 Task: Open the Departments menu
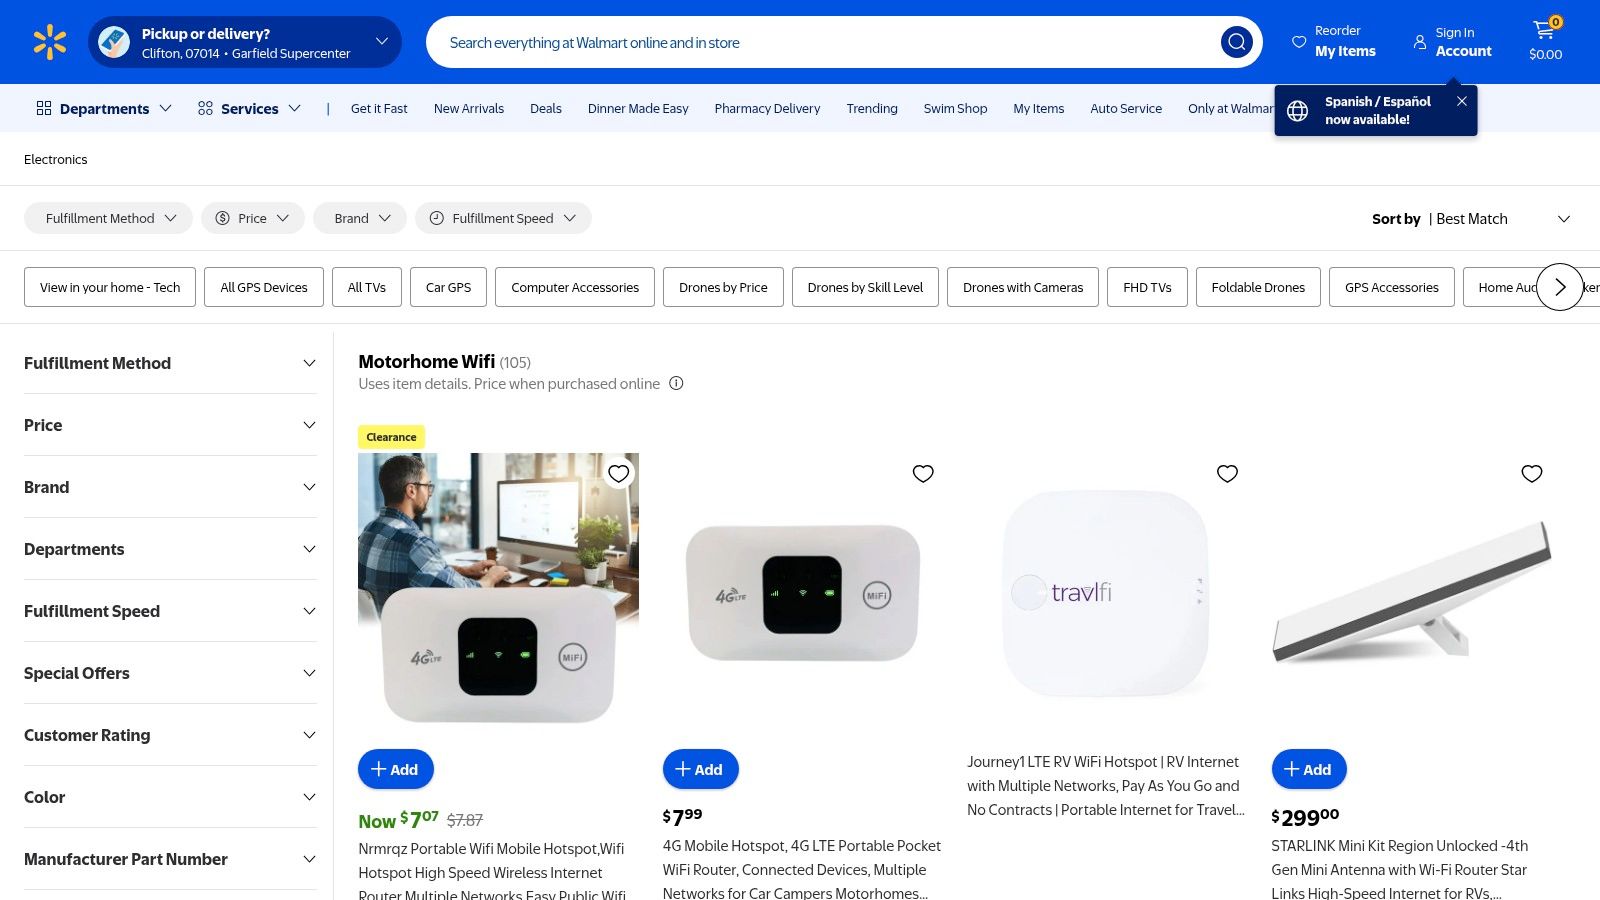click(104, 108)
